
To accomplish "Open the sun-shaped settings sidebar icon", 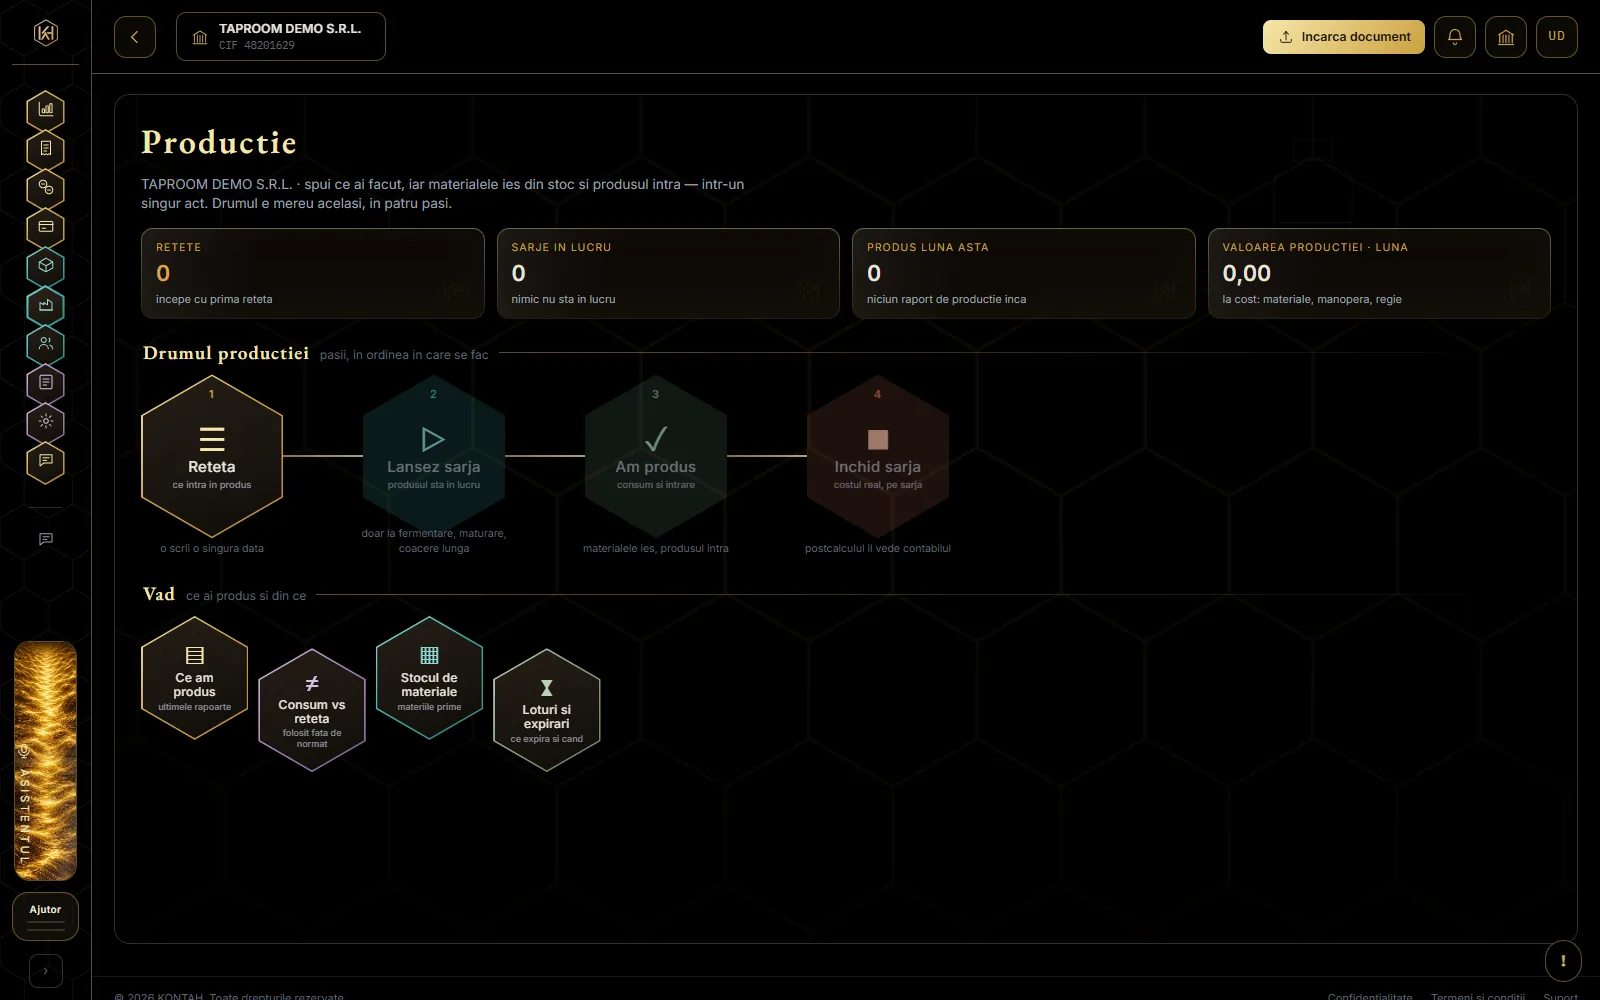I will tap(46, 422).
